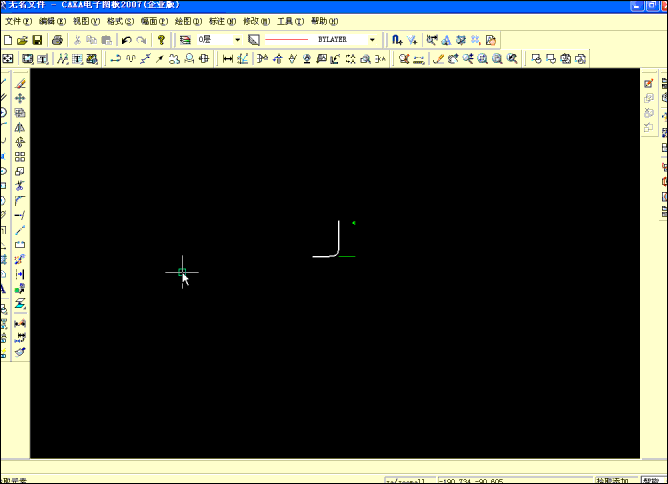Click the title block icon
This screenshot has height=484, width=668.
point(43,59)
